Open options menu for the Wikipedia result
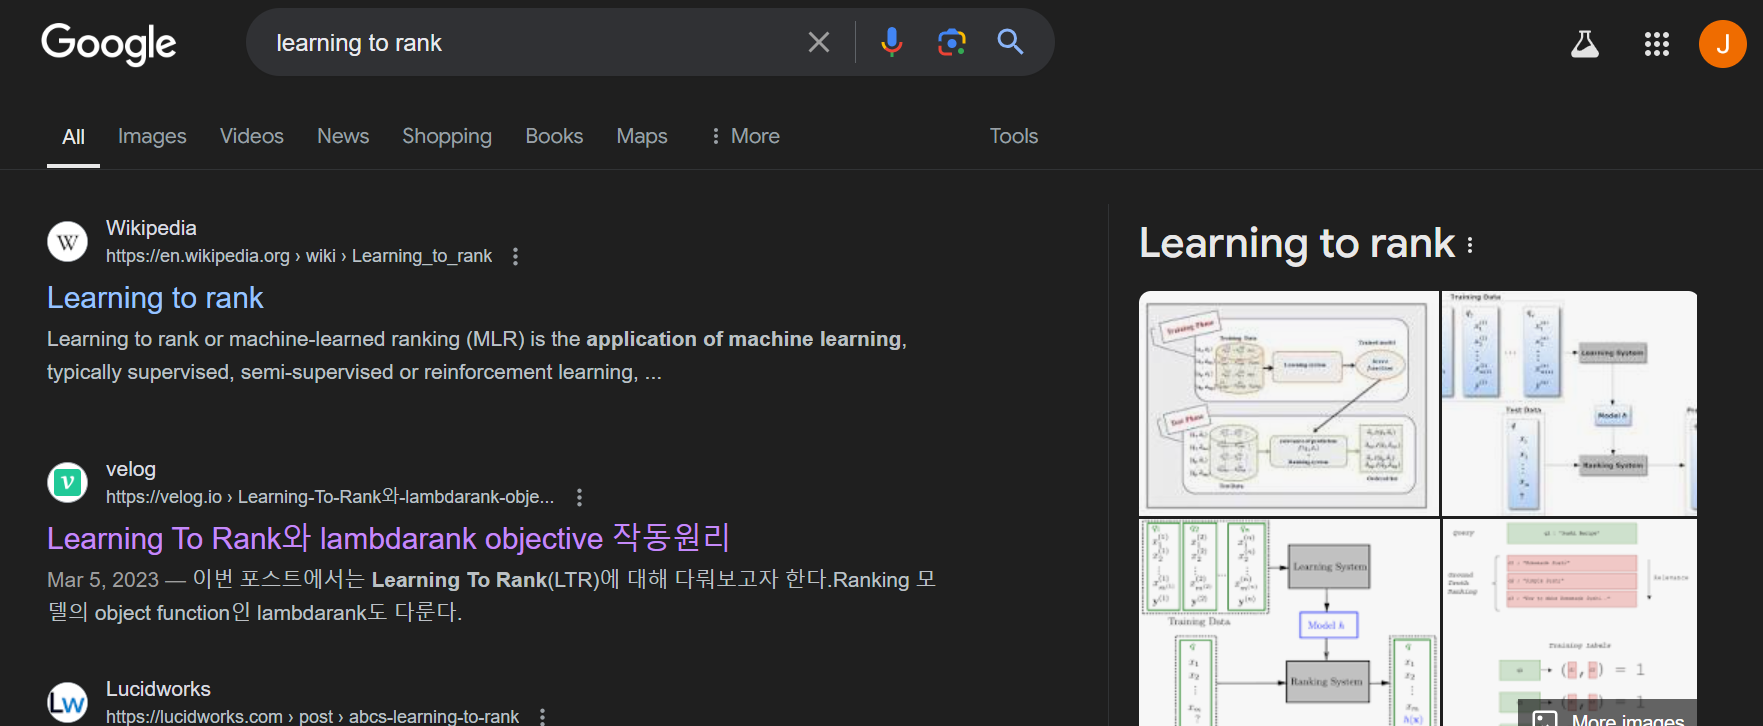Image resolution: width=1763 pixels, height=726 pixels. coord(515,256)
